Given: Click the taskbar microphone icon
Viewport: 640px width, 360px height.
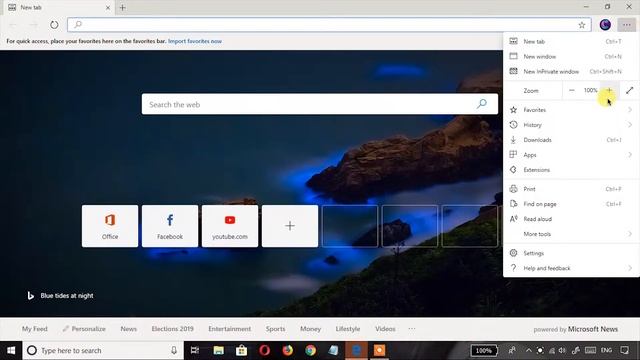Looking at the screenshot, I should [x=174, y=350].
